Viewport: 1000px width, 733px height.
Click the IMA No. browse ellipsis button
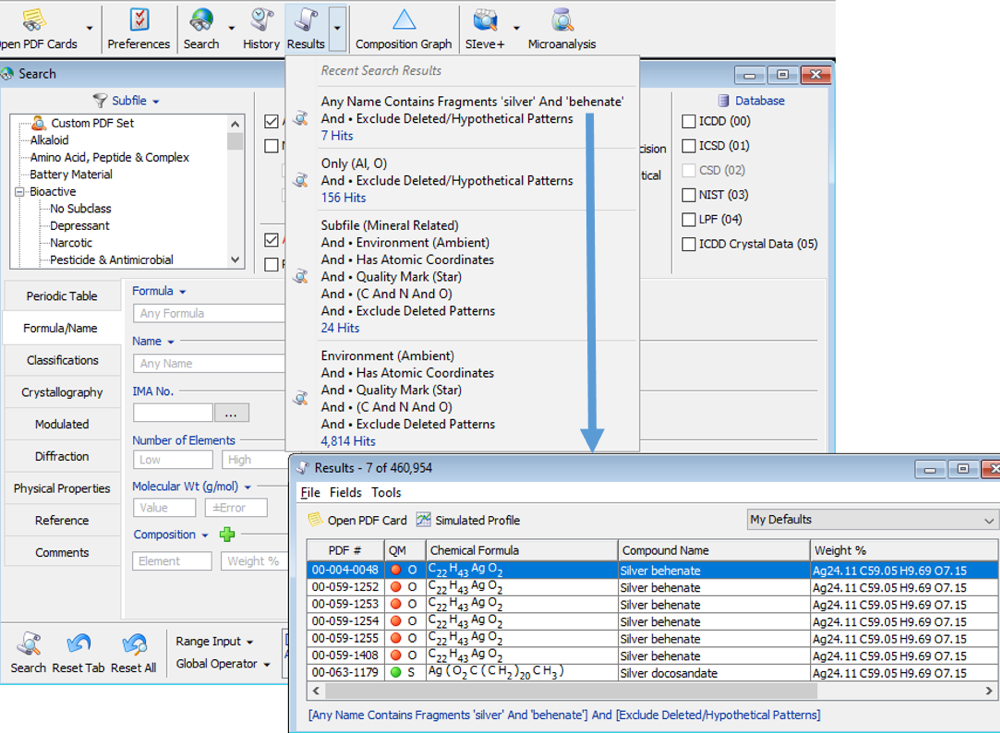coord(232,413)
